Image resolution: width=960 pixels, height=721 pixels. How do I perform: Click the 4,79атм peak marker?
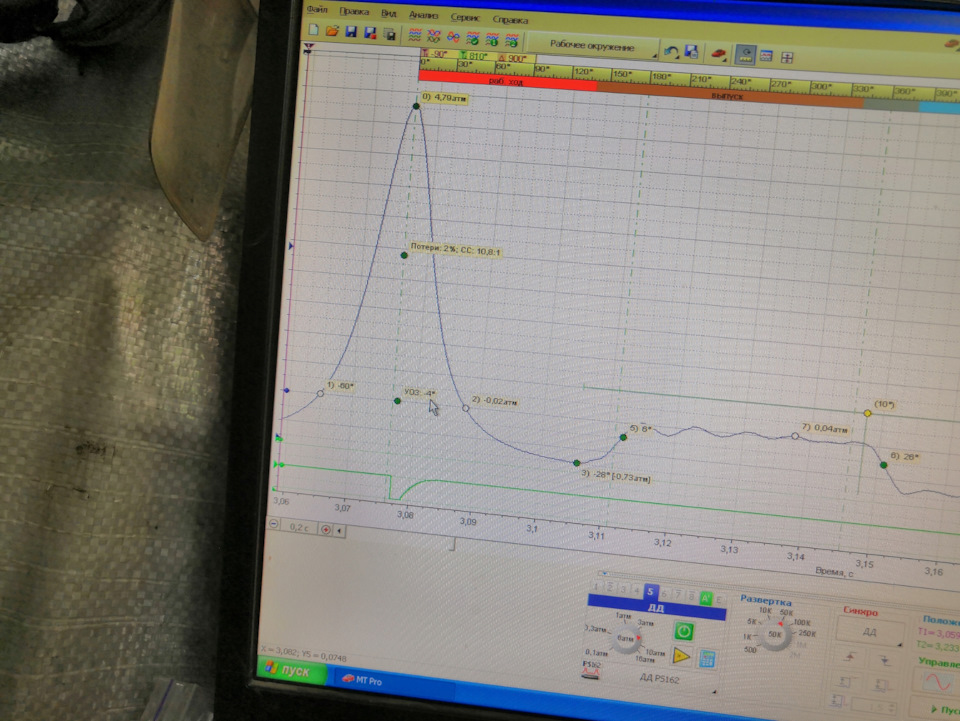[416, 106]
